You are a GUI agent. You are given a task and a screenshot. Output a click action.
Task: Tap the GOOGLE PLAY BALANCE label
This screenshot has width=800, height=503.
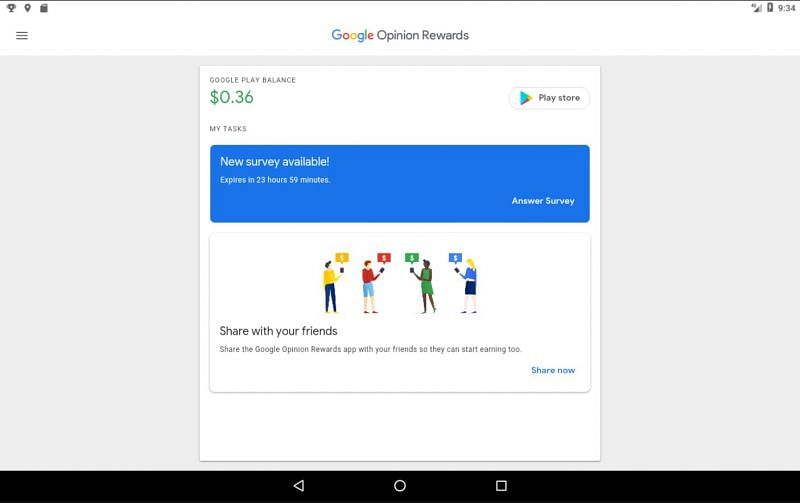point(253,80)
